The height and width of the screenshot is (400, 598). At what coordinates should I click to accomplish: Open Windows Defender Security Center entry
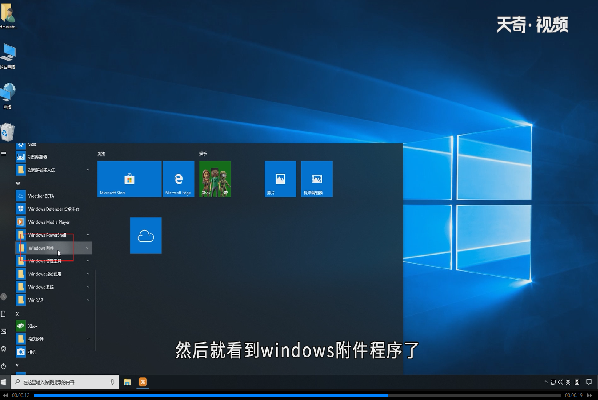(x=53, y=209)
